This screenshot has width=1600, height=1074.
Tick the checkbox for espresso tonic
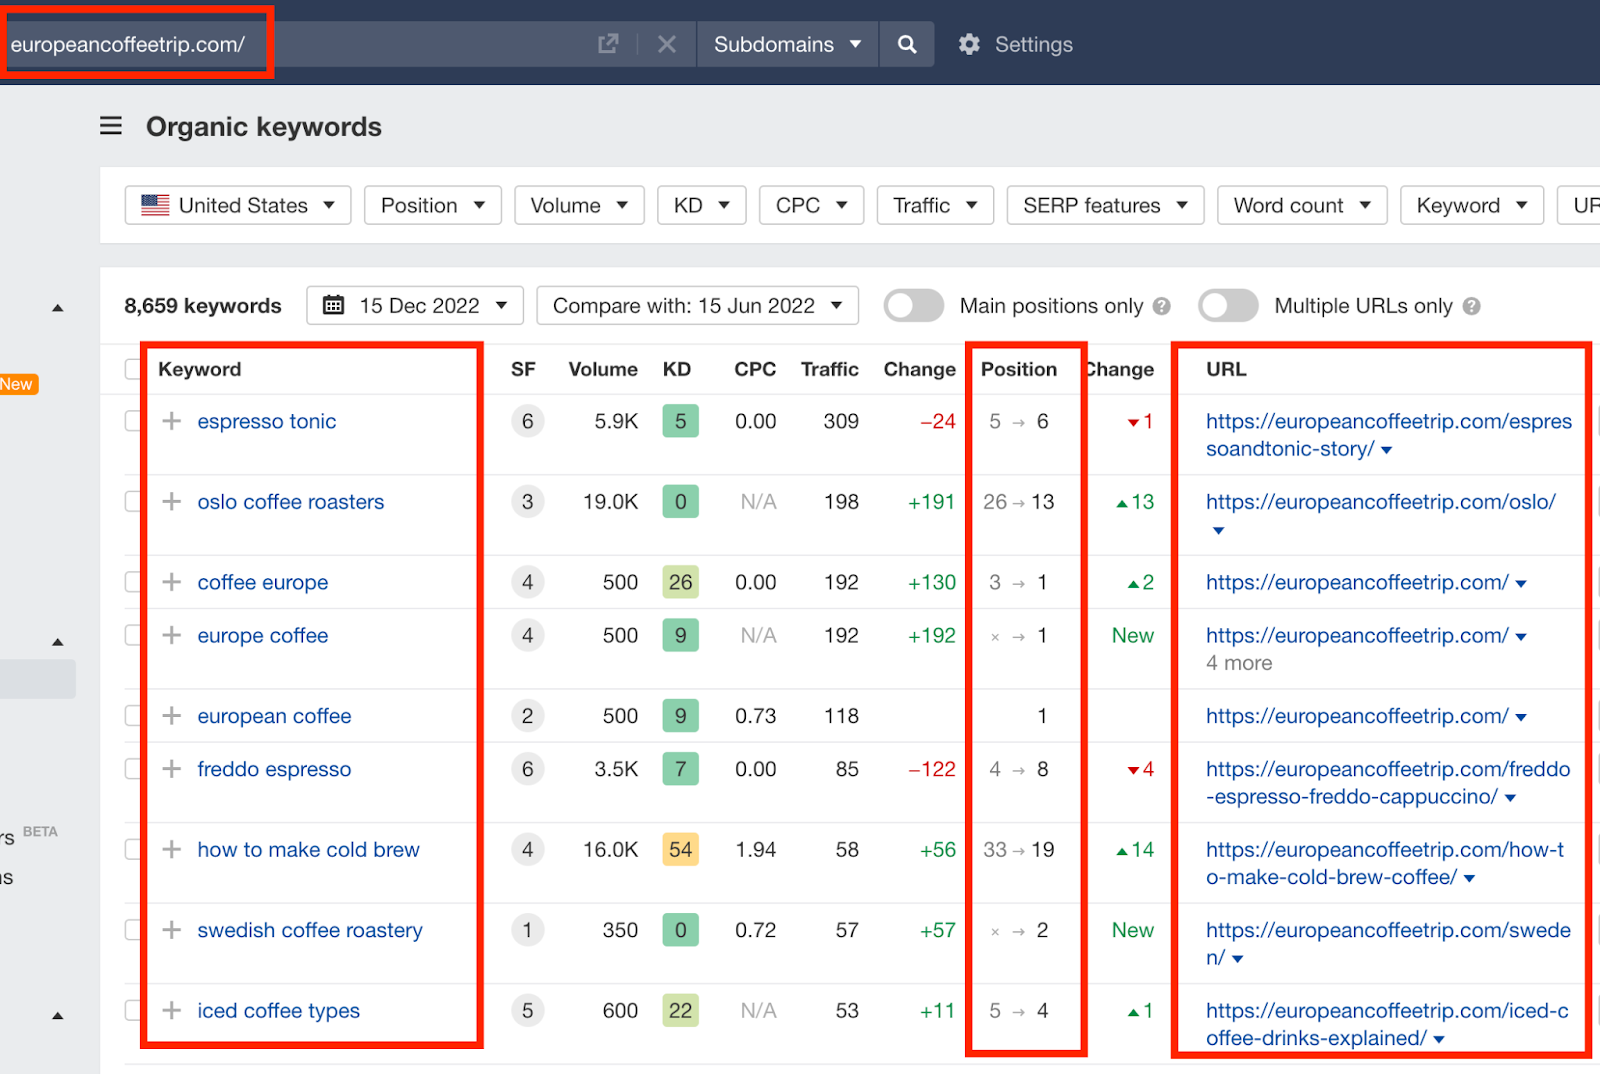133,421
